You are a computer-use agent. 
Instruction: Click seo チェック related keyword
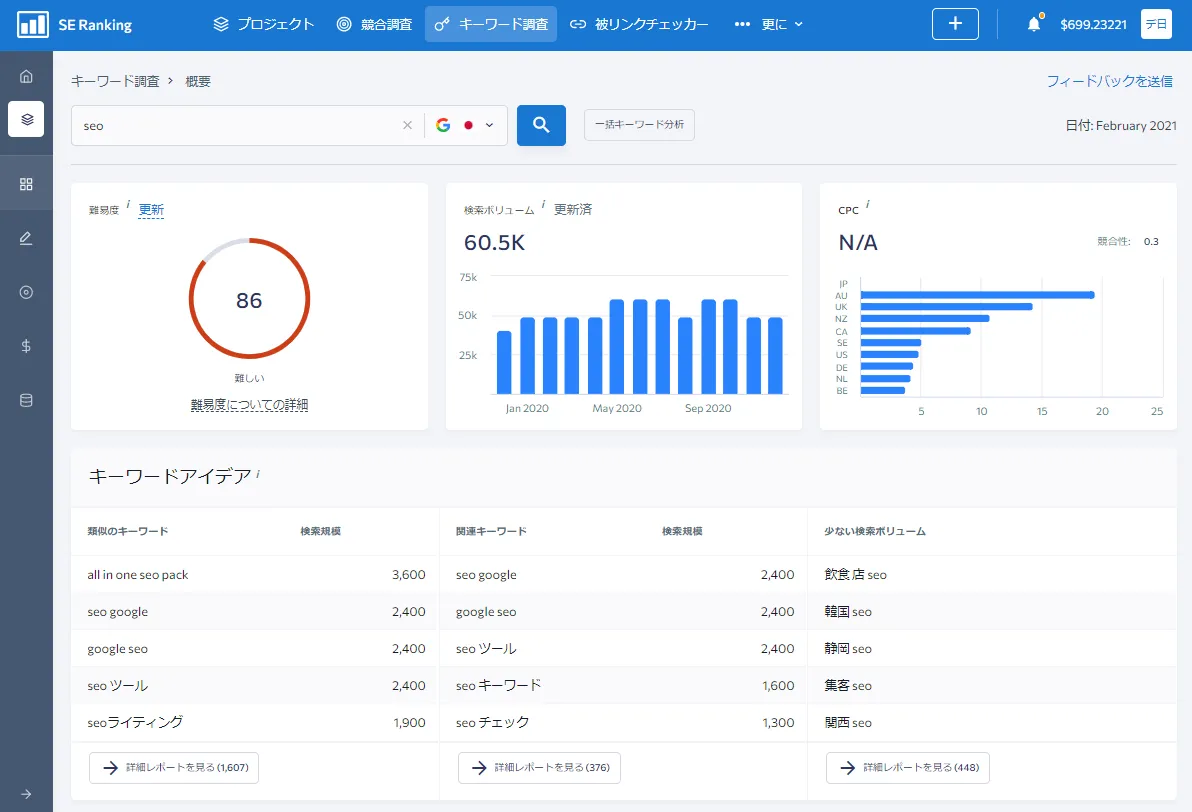pyautogui.click(x=493, y=722)
